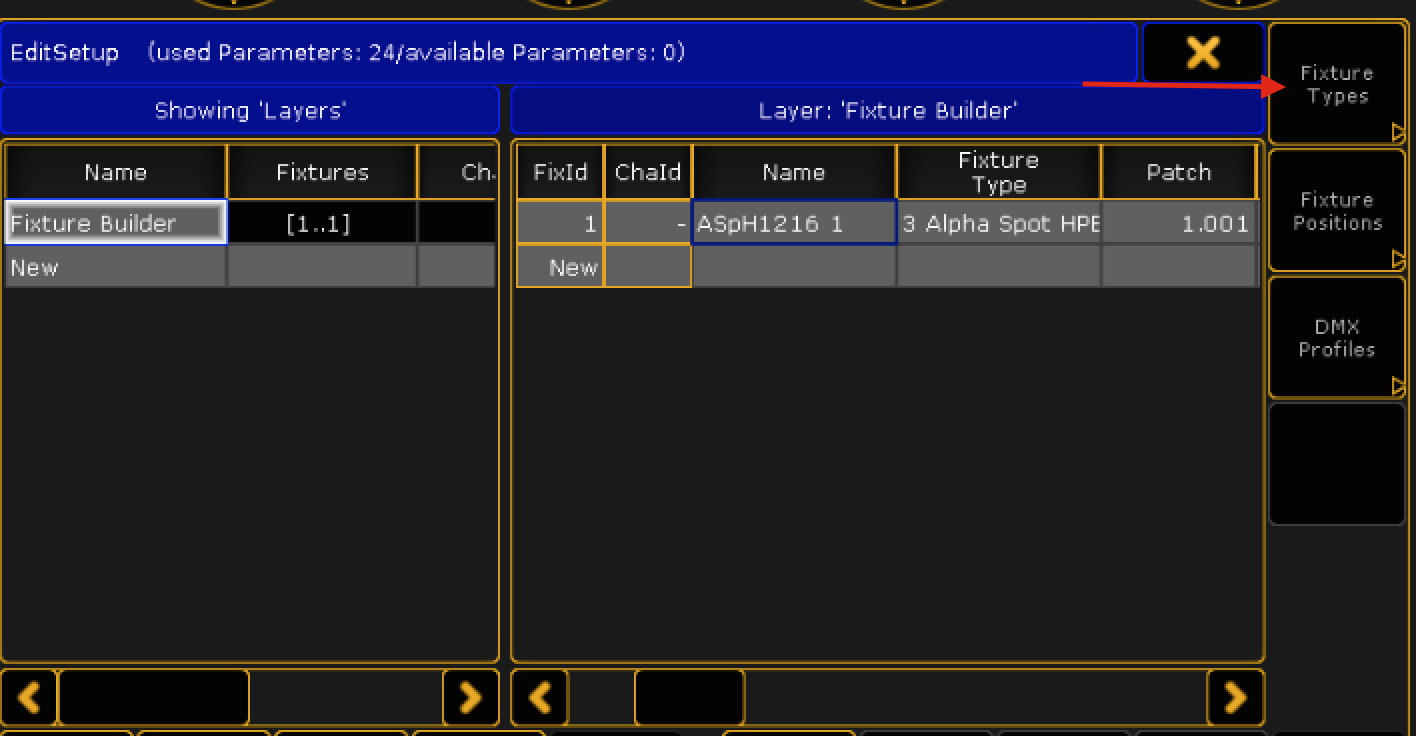Viewport: 1416px width, 736px height.
Task: Click the New row in fixture table
Action: click(560, 267)
